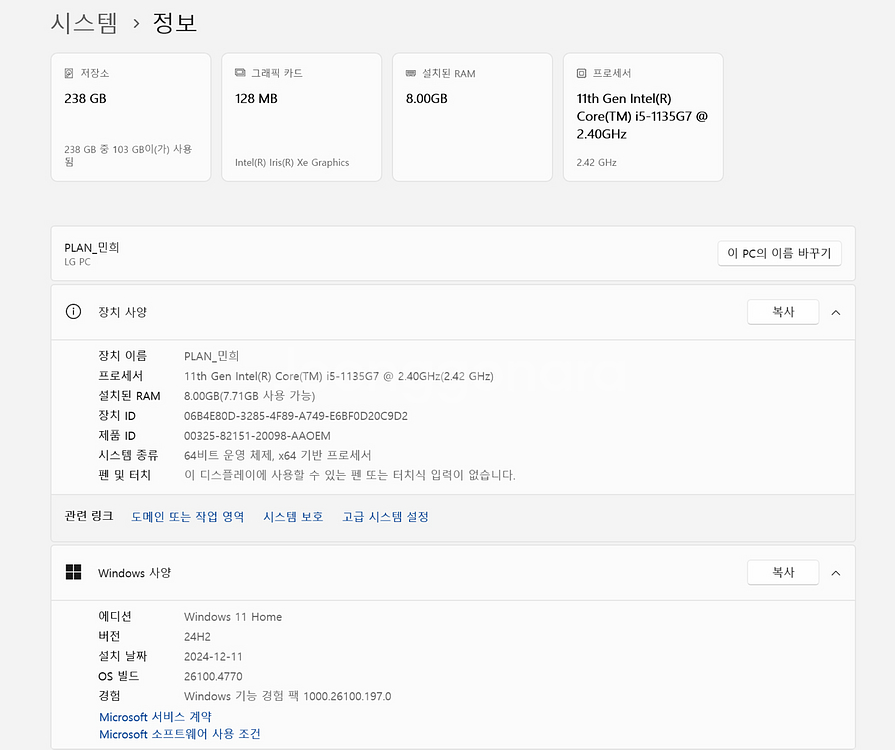Screen dimensions: 895x750
Task: Copy Windows specs with Windows 사양 복사 button
Action: [783, 572]
